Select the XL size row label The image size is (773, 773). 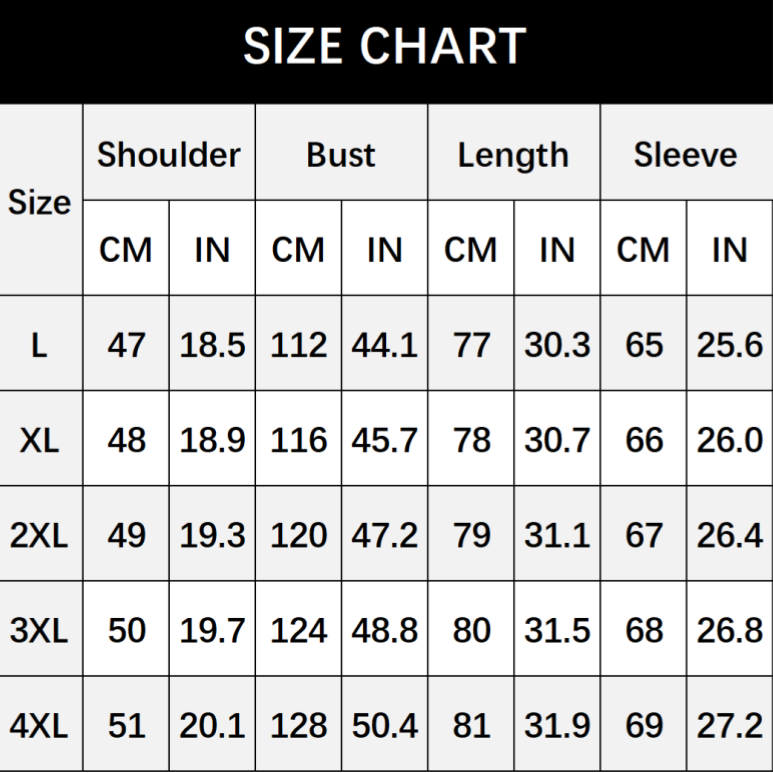tap(40, 440)
